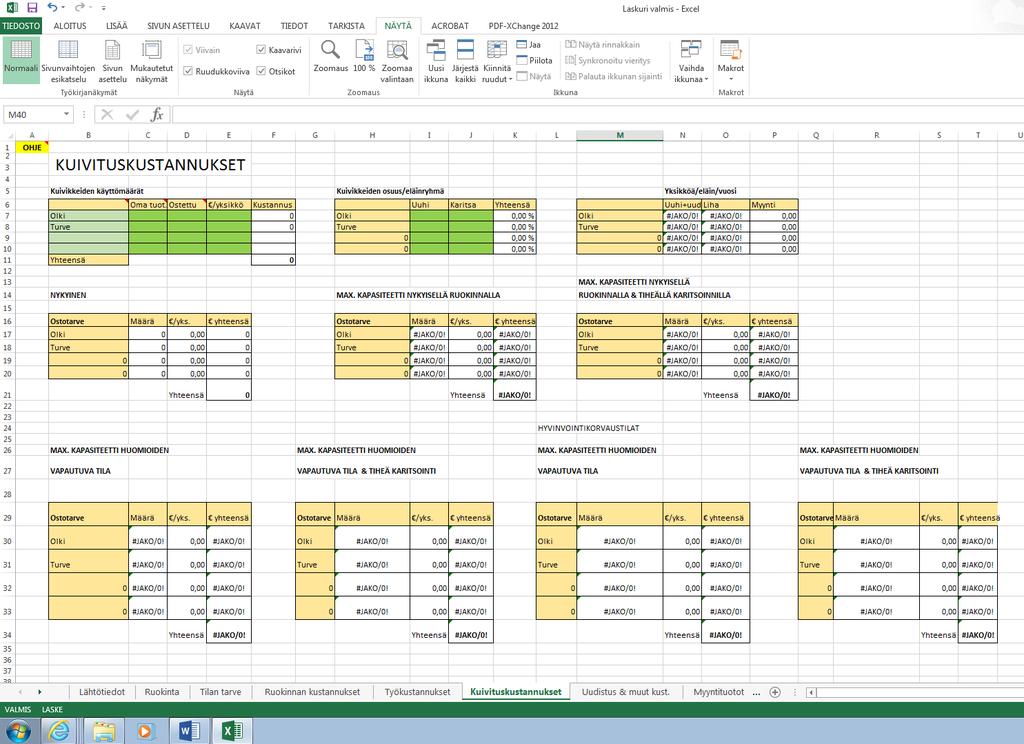Viewport: 1024px width, 744px height.
Task: Open the Name Box dropdown arrow
Action: (x=67, y=114)
